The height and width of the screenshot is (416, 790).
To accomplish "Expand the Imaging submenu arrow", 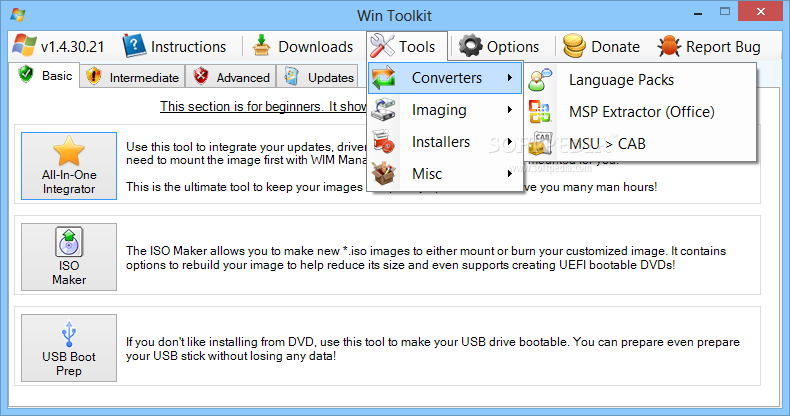I will click(x=510, y=109).
